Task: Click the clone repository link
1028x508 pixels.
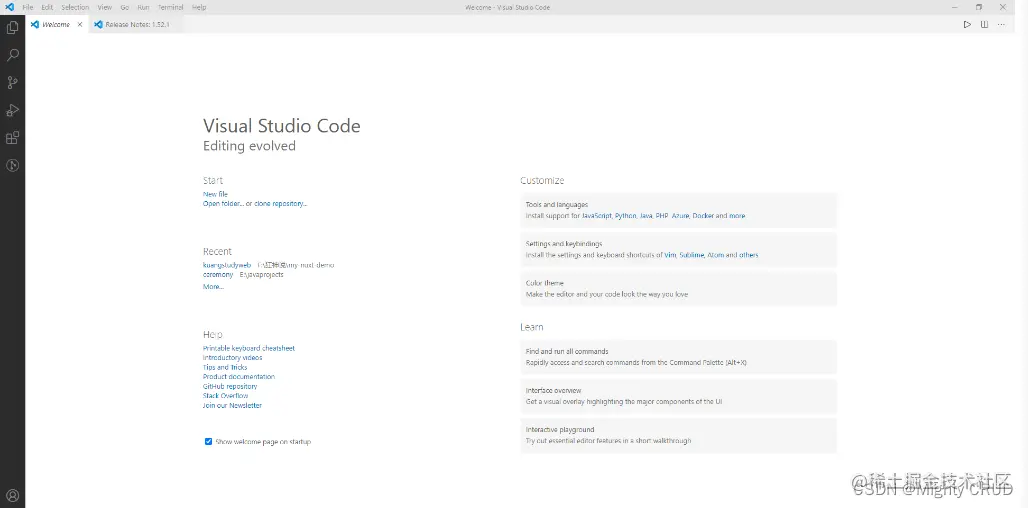Action: (x=281, y=203)
